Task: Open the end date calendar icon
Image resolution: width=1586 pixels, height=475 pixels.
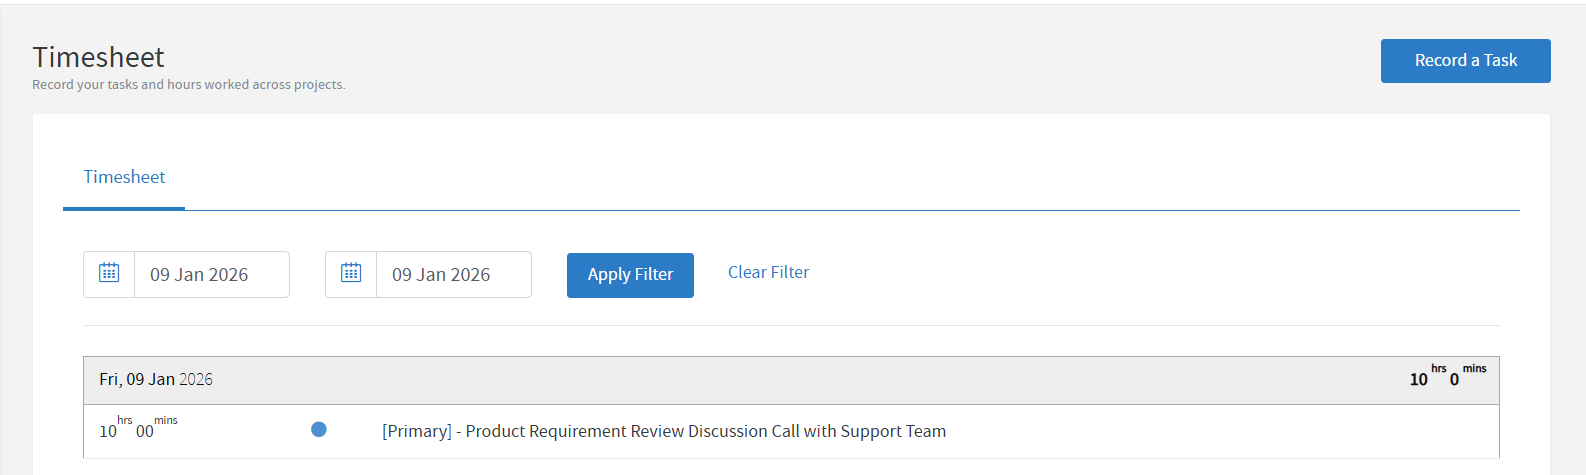Action: pos(351,273)
